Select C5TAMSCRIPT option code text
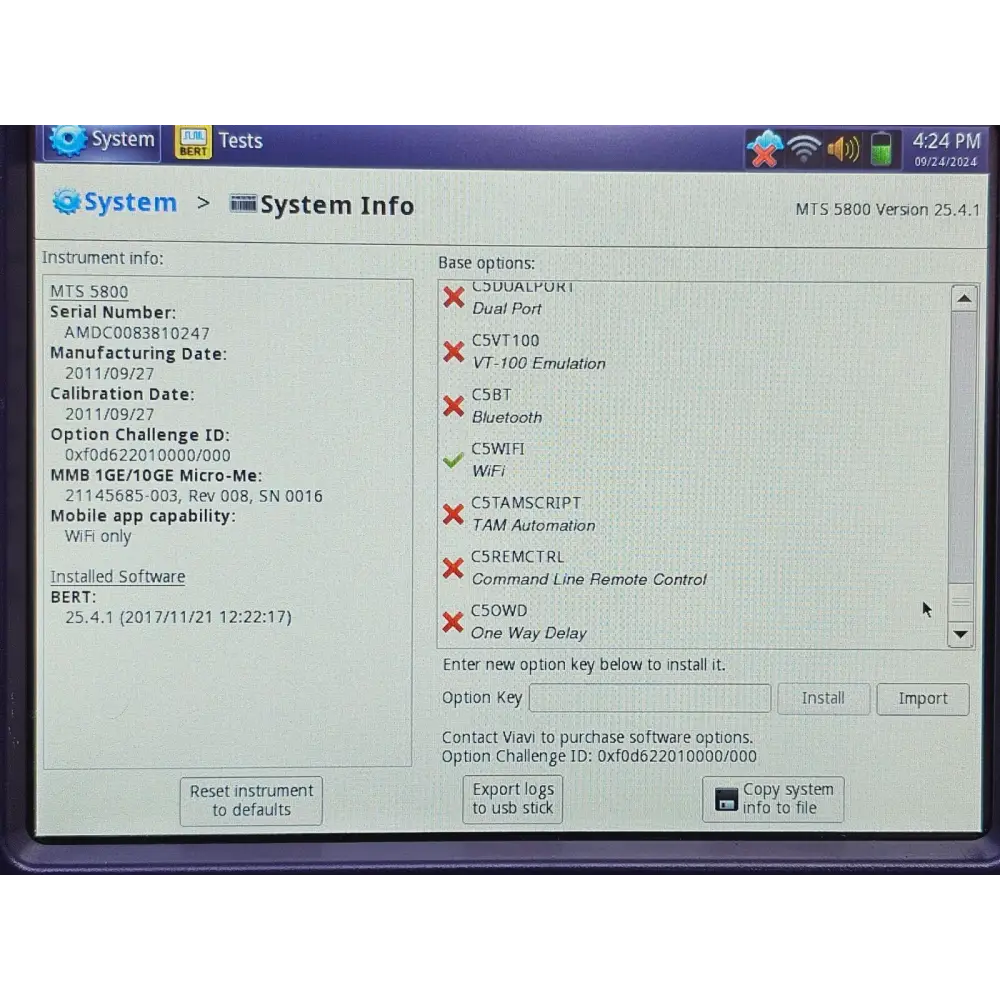This screenshot has height=1000, width=1000. (526, 503)
